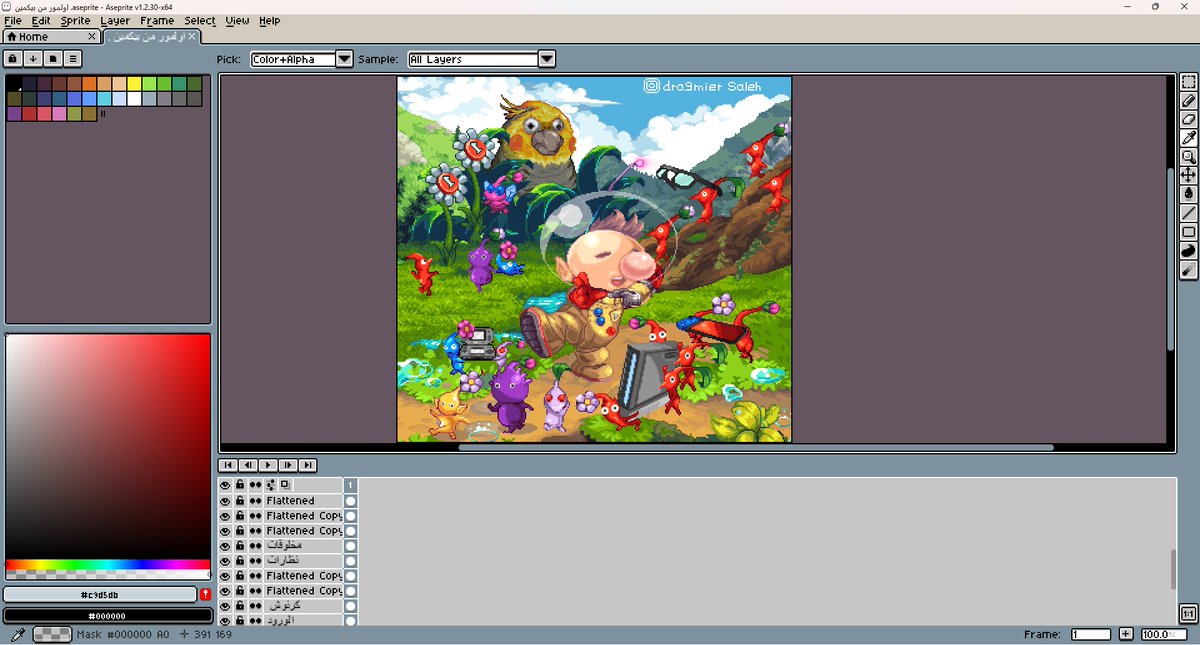Open the Frame menu
1200x645 pixels.
pyautogui.click(x=157, y=20)
